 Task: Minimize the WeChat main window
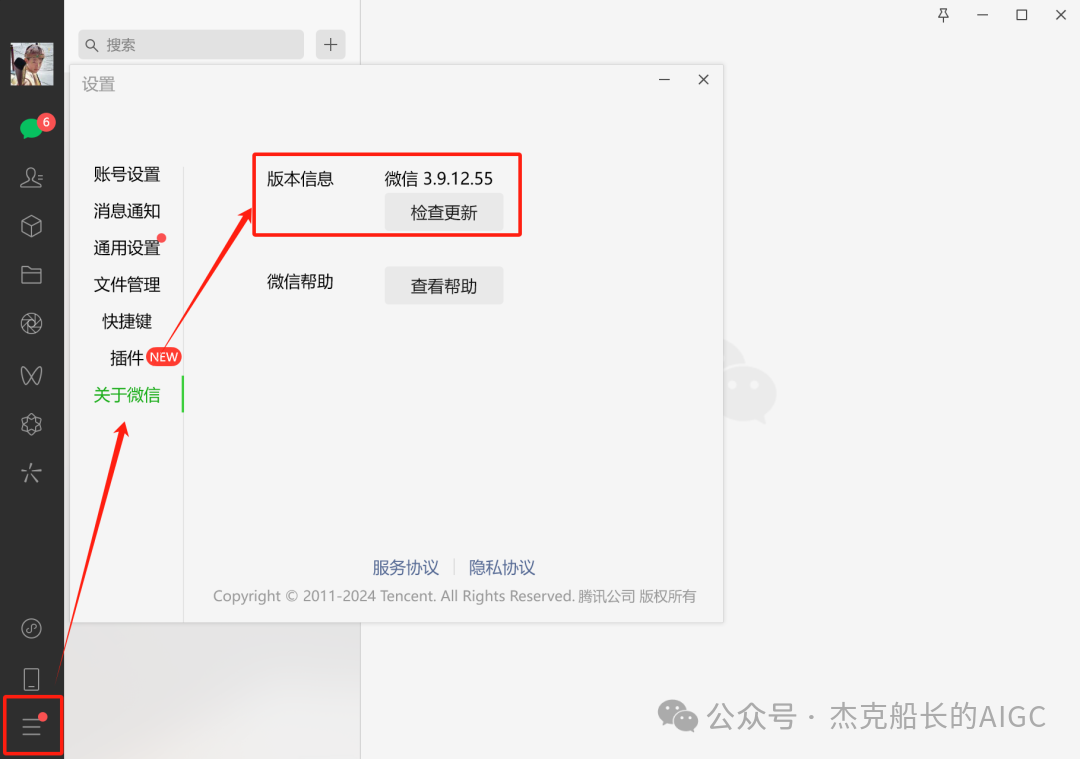[983, 15]
